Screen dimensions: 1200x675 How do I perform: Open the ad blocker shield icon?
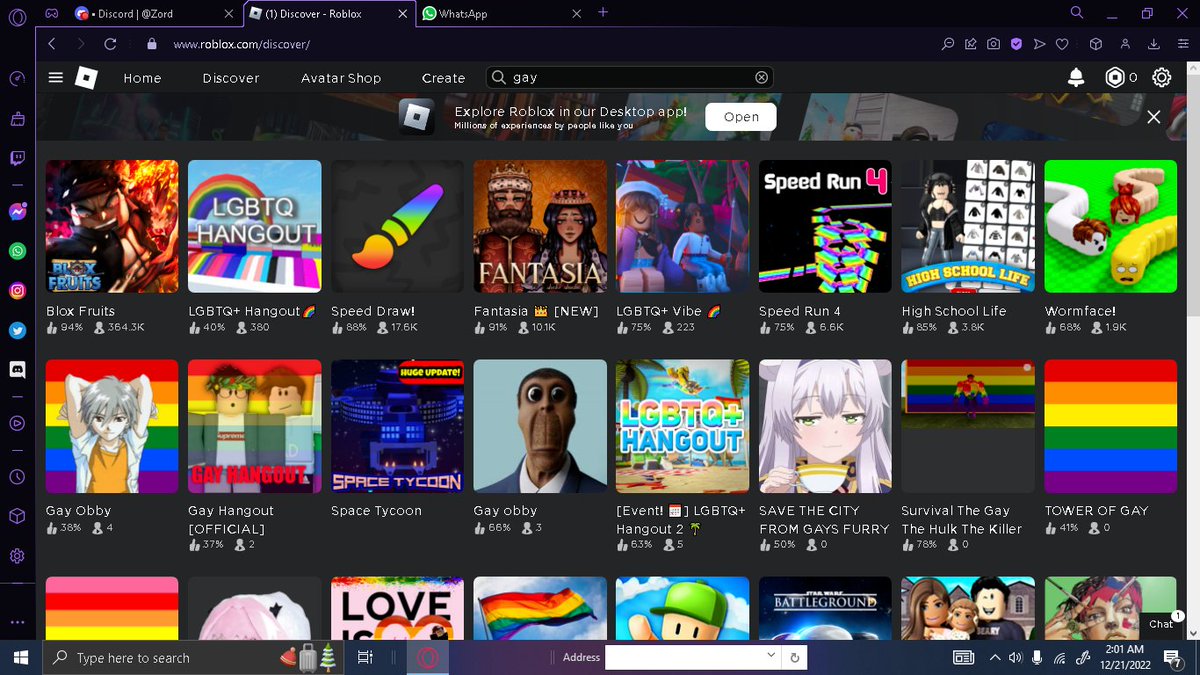tap(1016, 44)
